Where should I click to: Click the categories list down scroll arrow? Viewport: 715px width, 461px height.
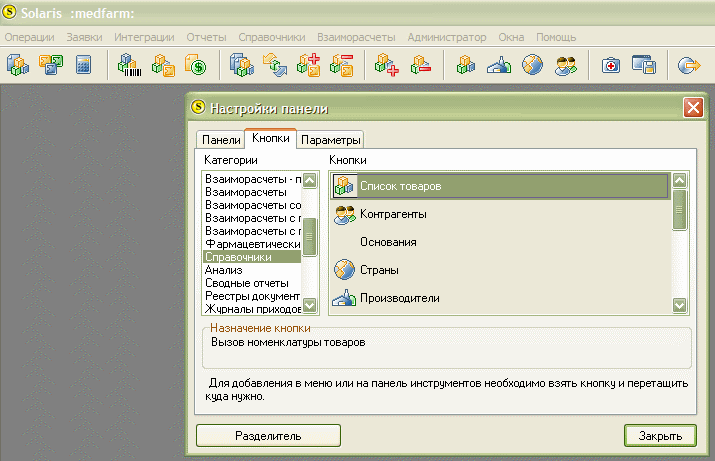[x=310, y=305]
